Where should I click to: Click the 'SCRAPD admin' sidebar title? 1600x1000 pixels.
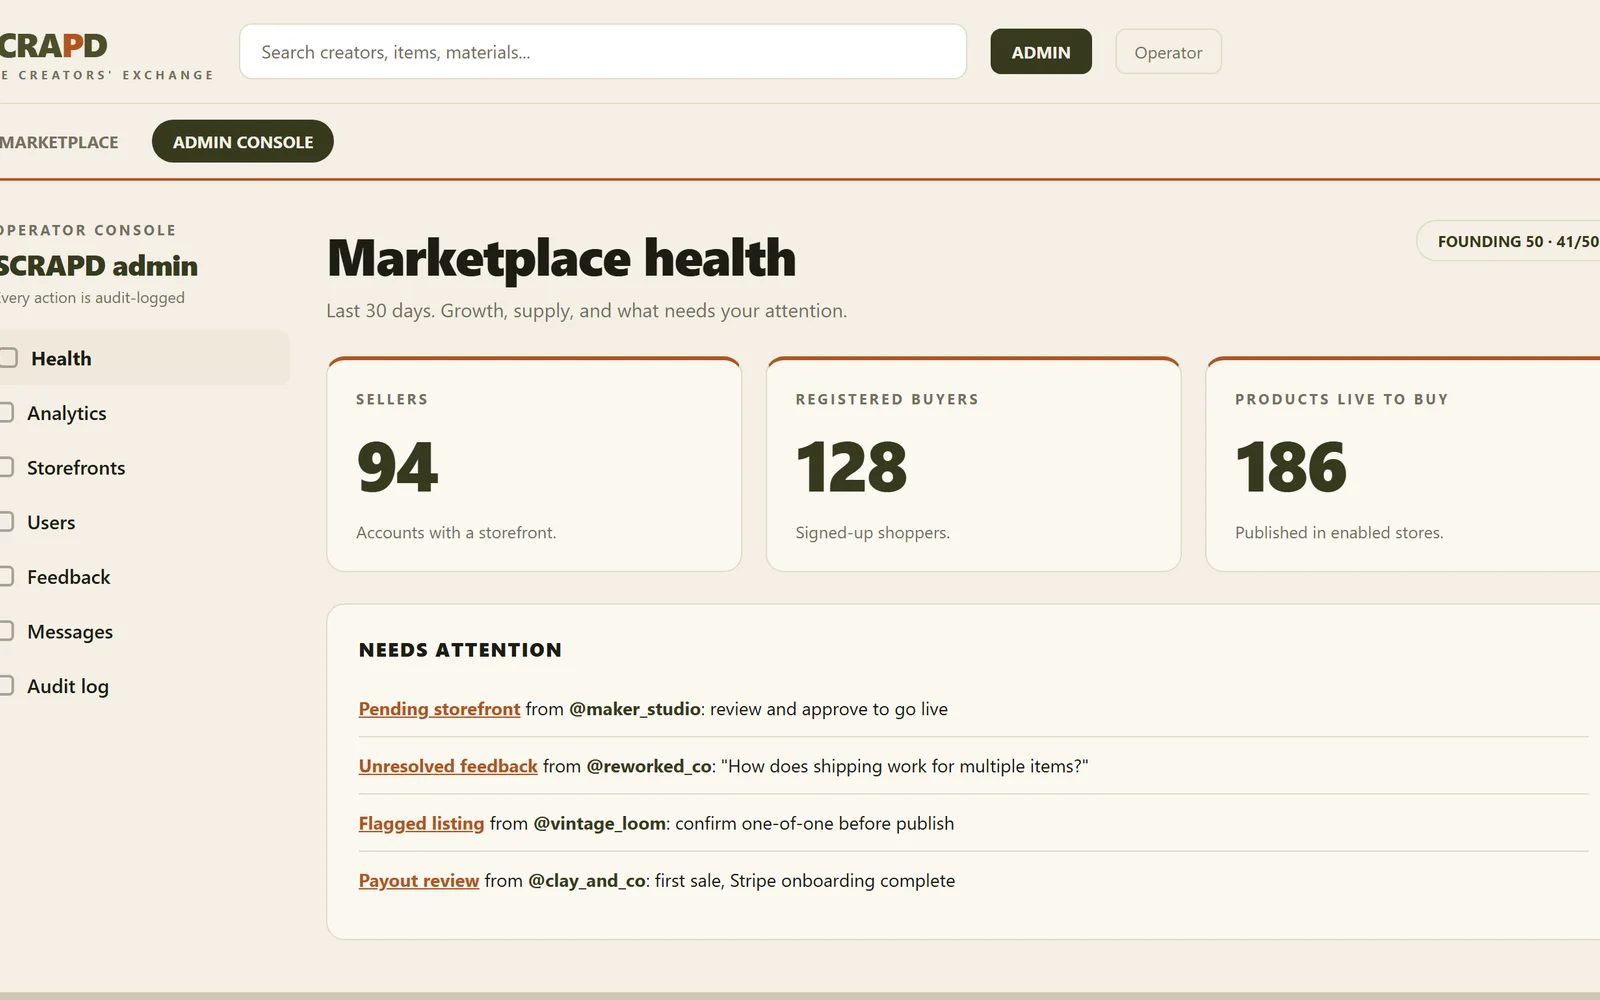point(99,266)
